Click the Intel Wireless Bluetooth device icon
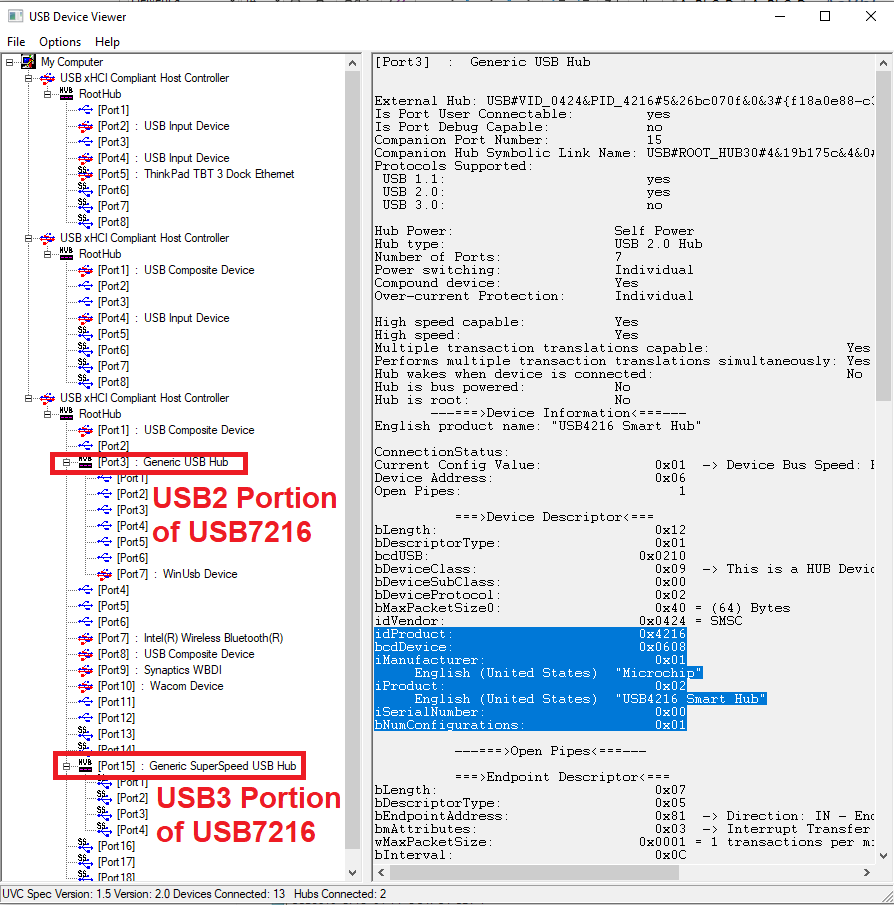Image resolution: width=894 pixels, height=905 pixels. point(85,638)
